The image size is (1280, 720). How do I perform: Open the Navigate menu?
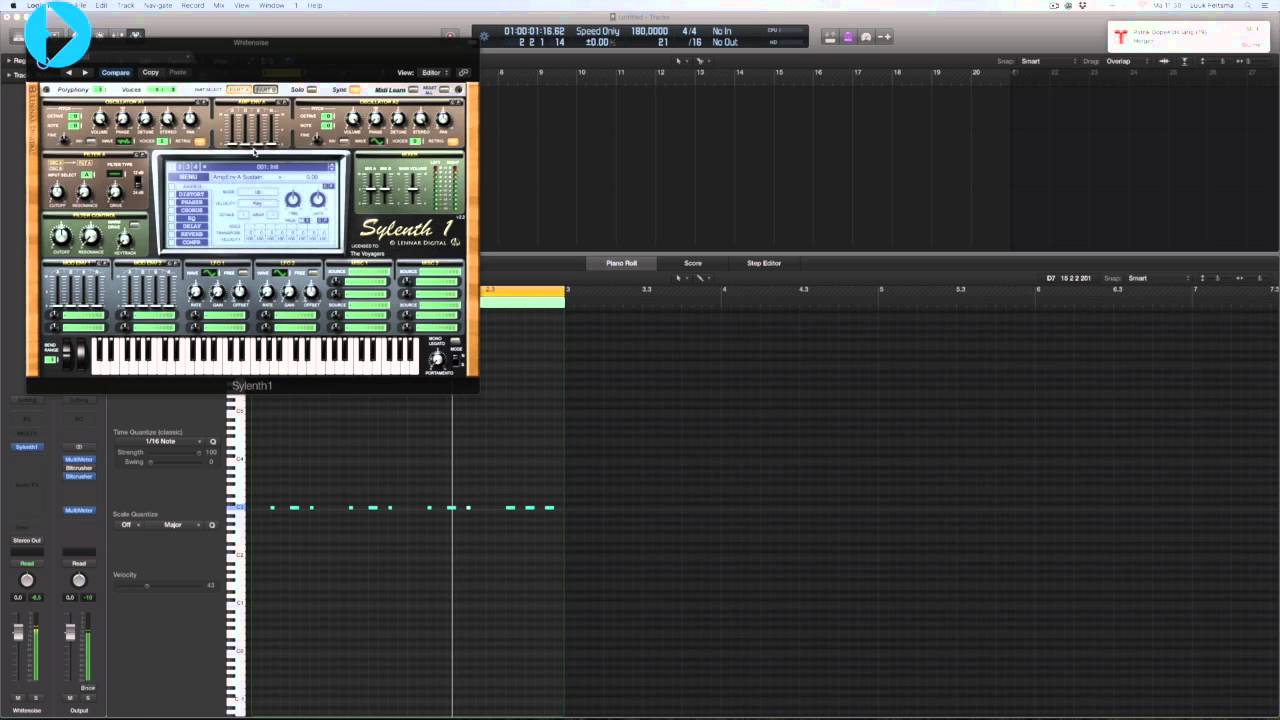pyautogui.click(x=158, y=5)
